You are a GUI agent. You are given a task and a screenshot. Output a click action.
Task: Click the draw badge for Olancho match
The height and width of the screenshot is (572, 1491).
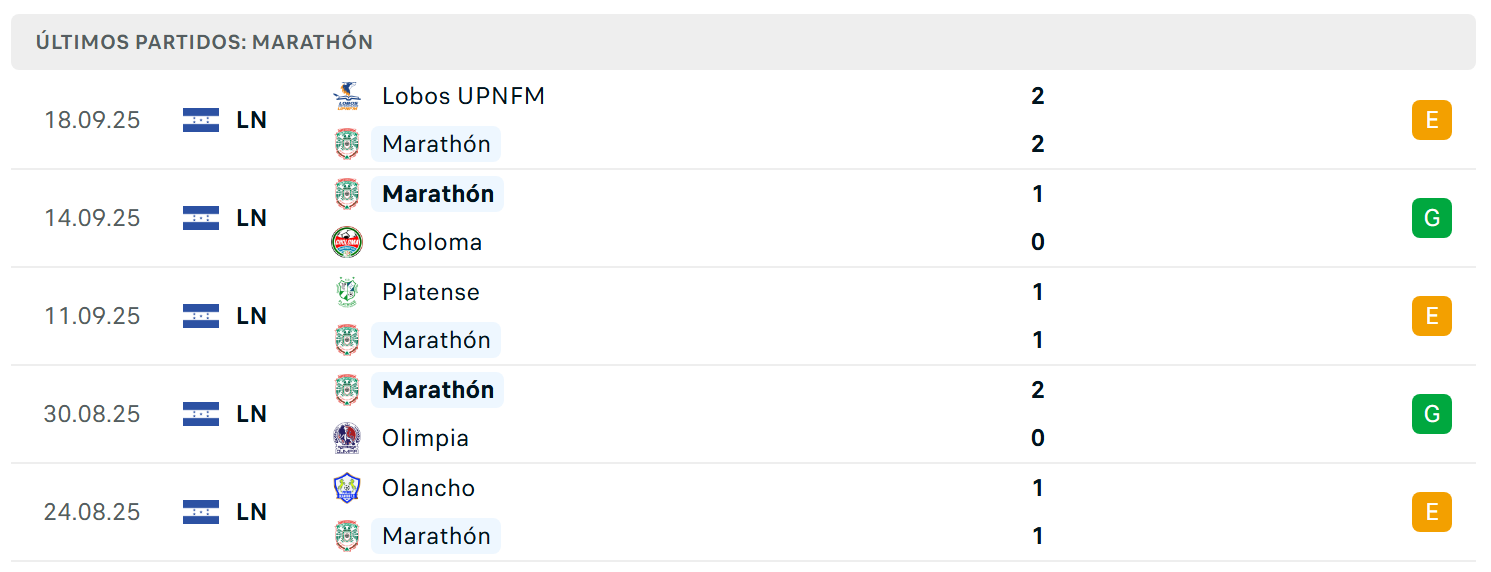point(1431,512)
